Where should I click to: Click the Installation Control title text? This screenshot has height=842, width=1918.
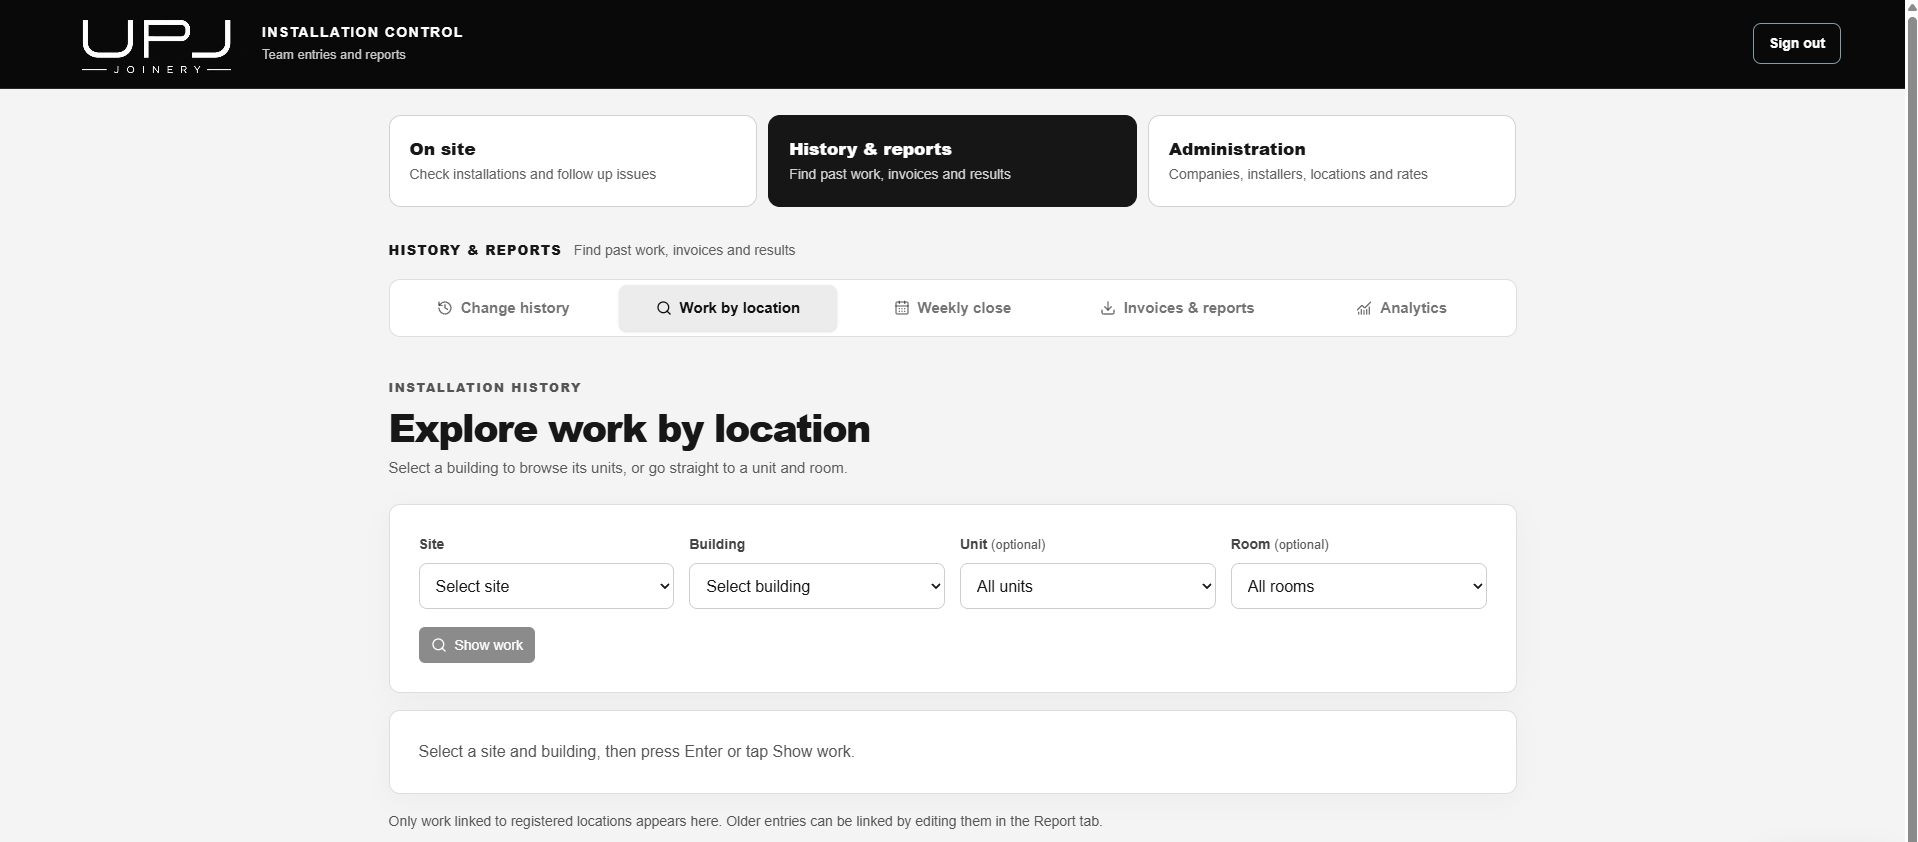pos(362,32)
